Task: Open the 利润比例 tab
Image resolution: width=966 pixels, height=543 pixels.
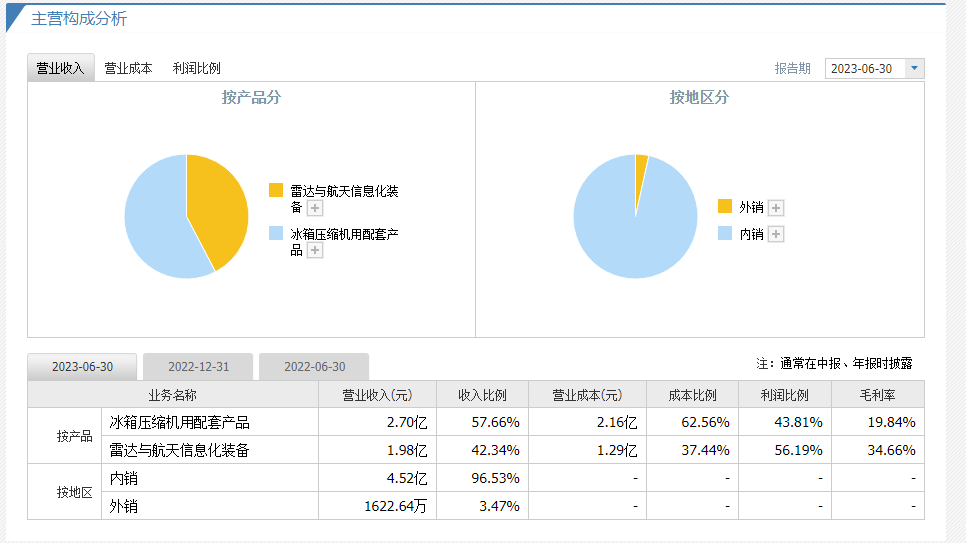Action: pos(196,68)
